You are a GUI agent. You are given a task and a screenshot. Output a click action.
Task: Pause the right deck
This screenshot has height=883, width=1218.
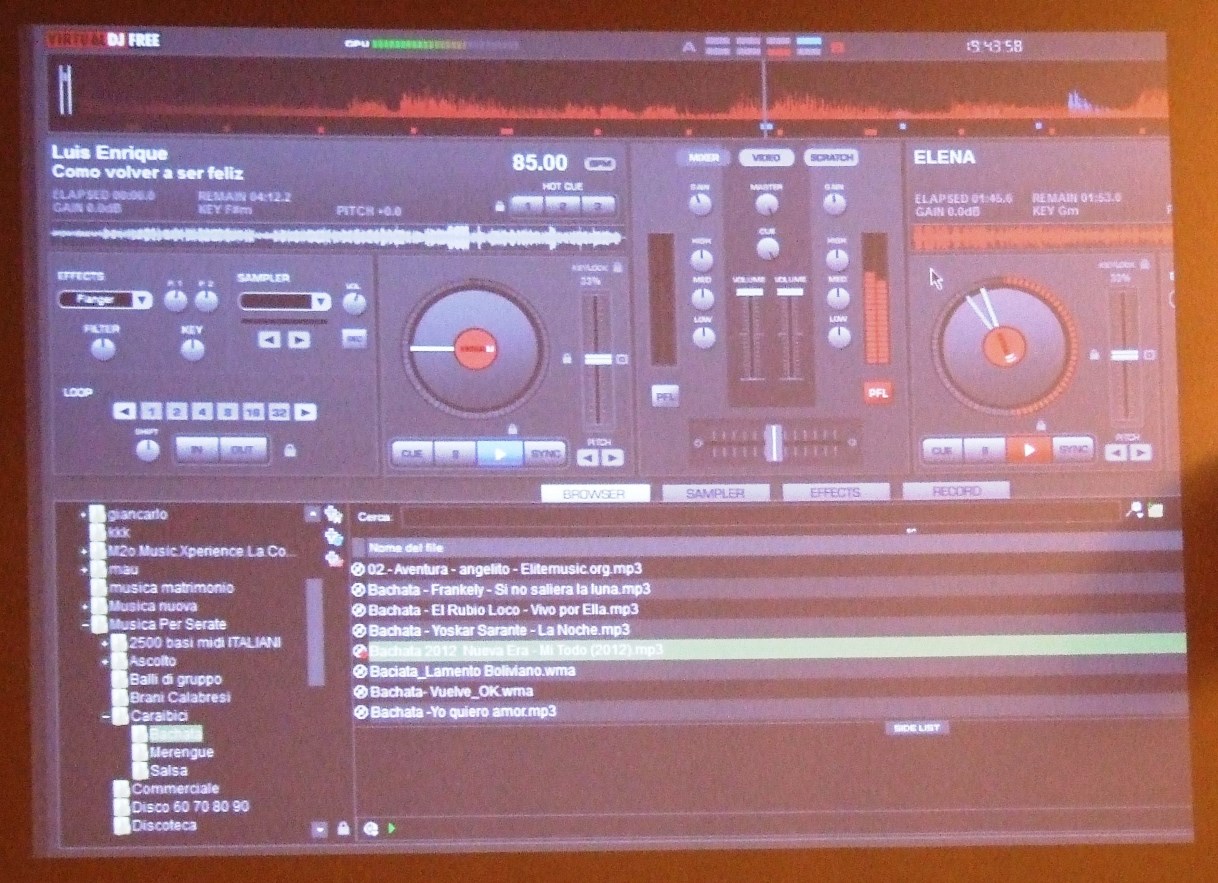[985, 450]
